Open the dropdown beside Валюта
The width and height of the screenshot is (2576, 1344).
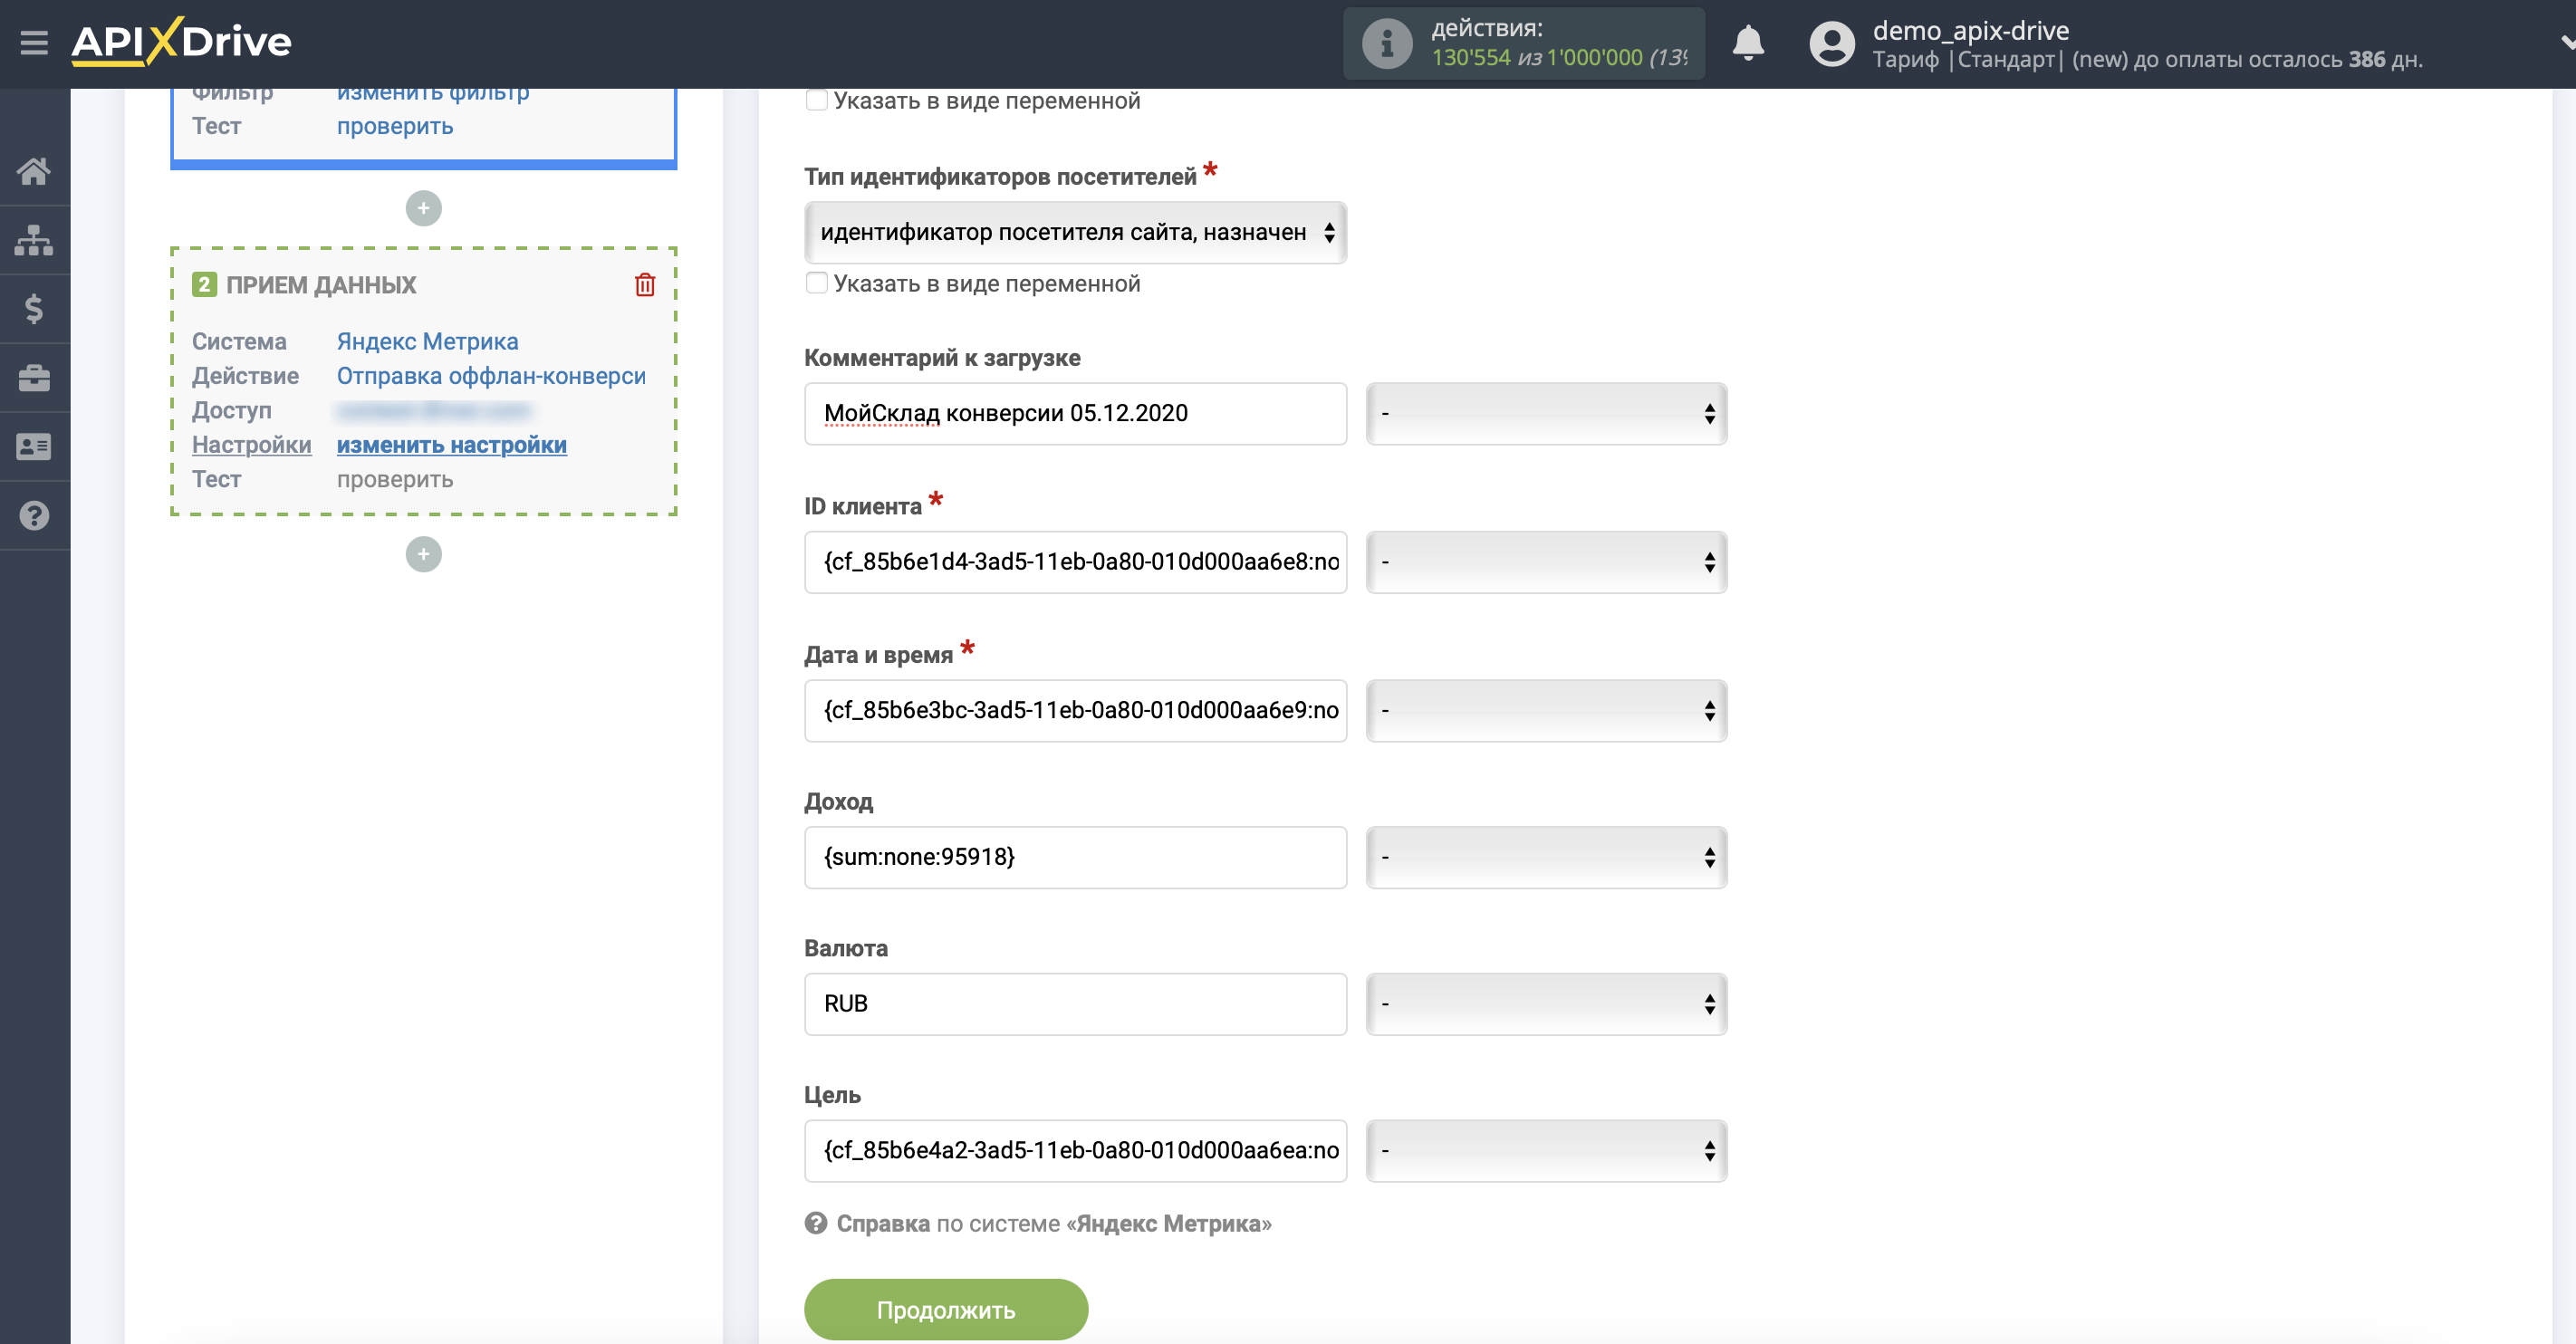pyautogui.click(x=1546, y=1004)
